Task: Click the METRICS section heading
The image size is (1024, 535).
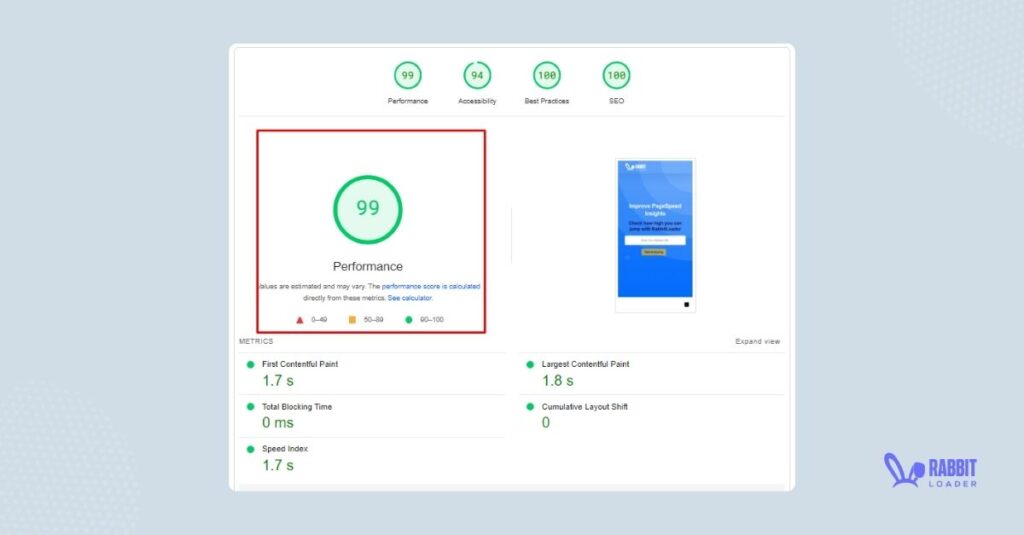Action: coord(256,341)
